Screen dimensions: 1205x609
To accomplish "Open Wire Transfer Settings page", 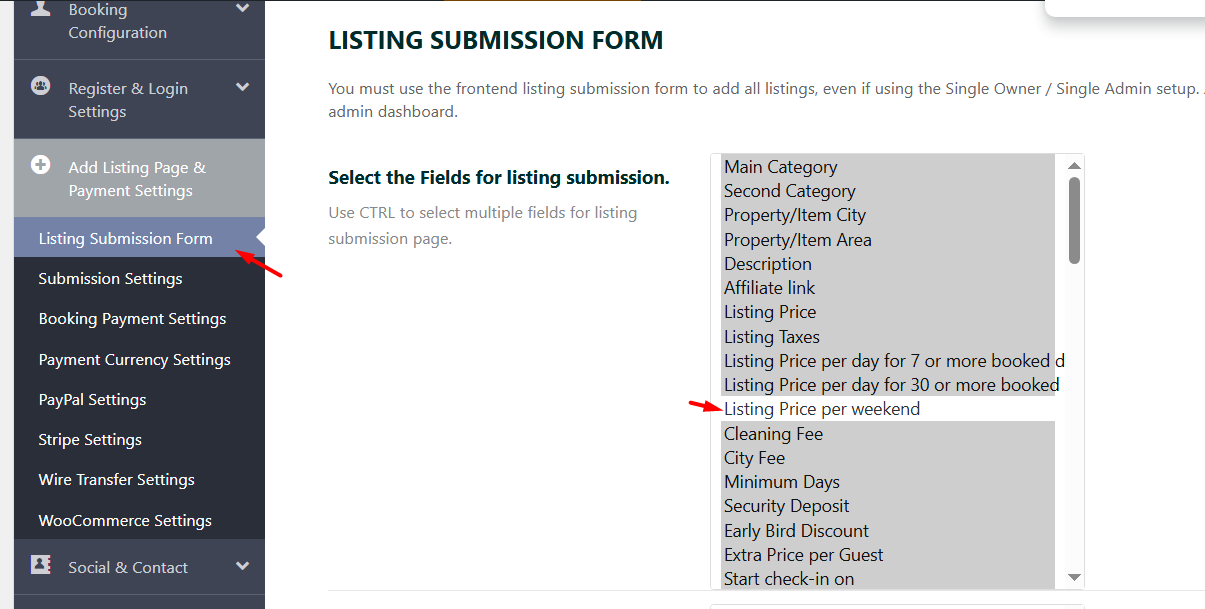I will [x=116, y=480].
